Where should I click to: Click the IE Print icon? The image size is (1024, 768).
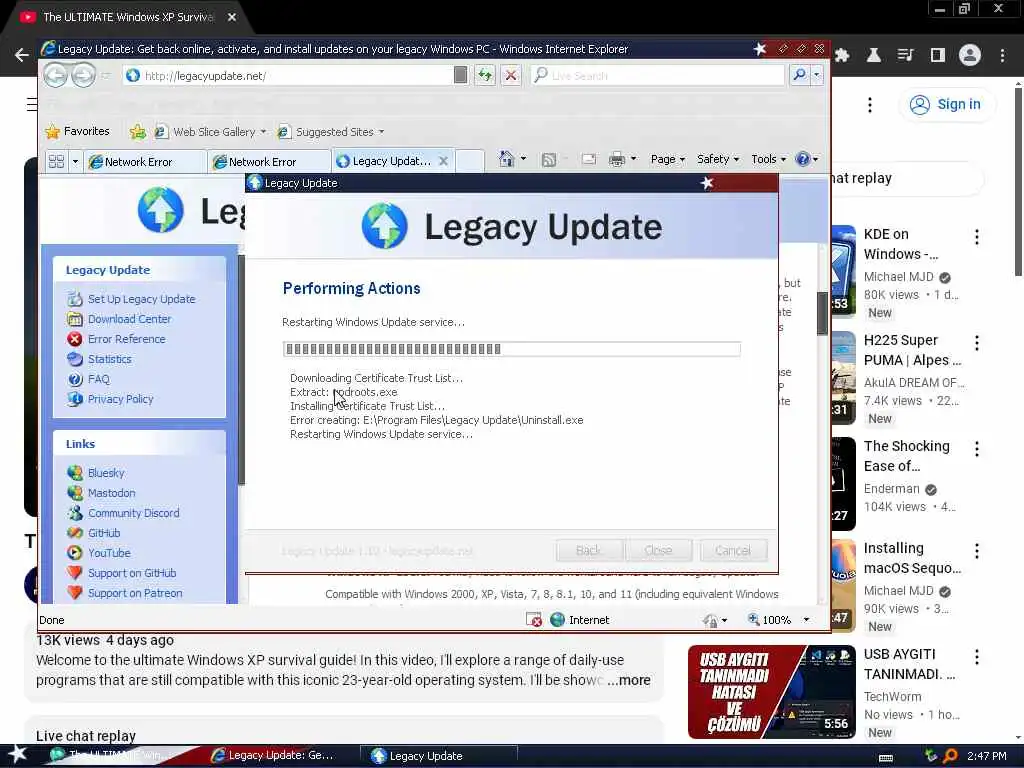(616, 159)
